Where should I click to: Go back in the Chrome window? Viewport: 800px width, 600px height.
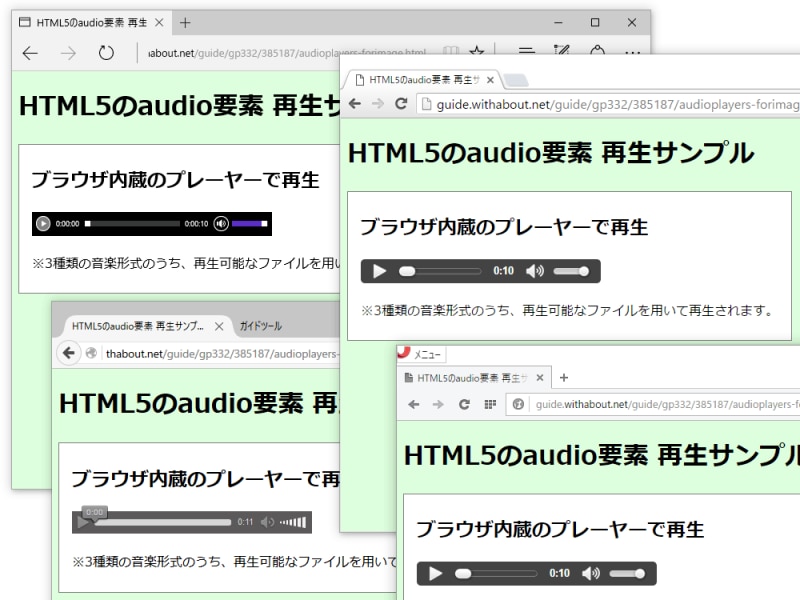pos(355,104)
